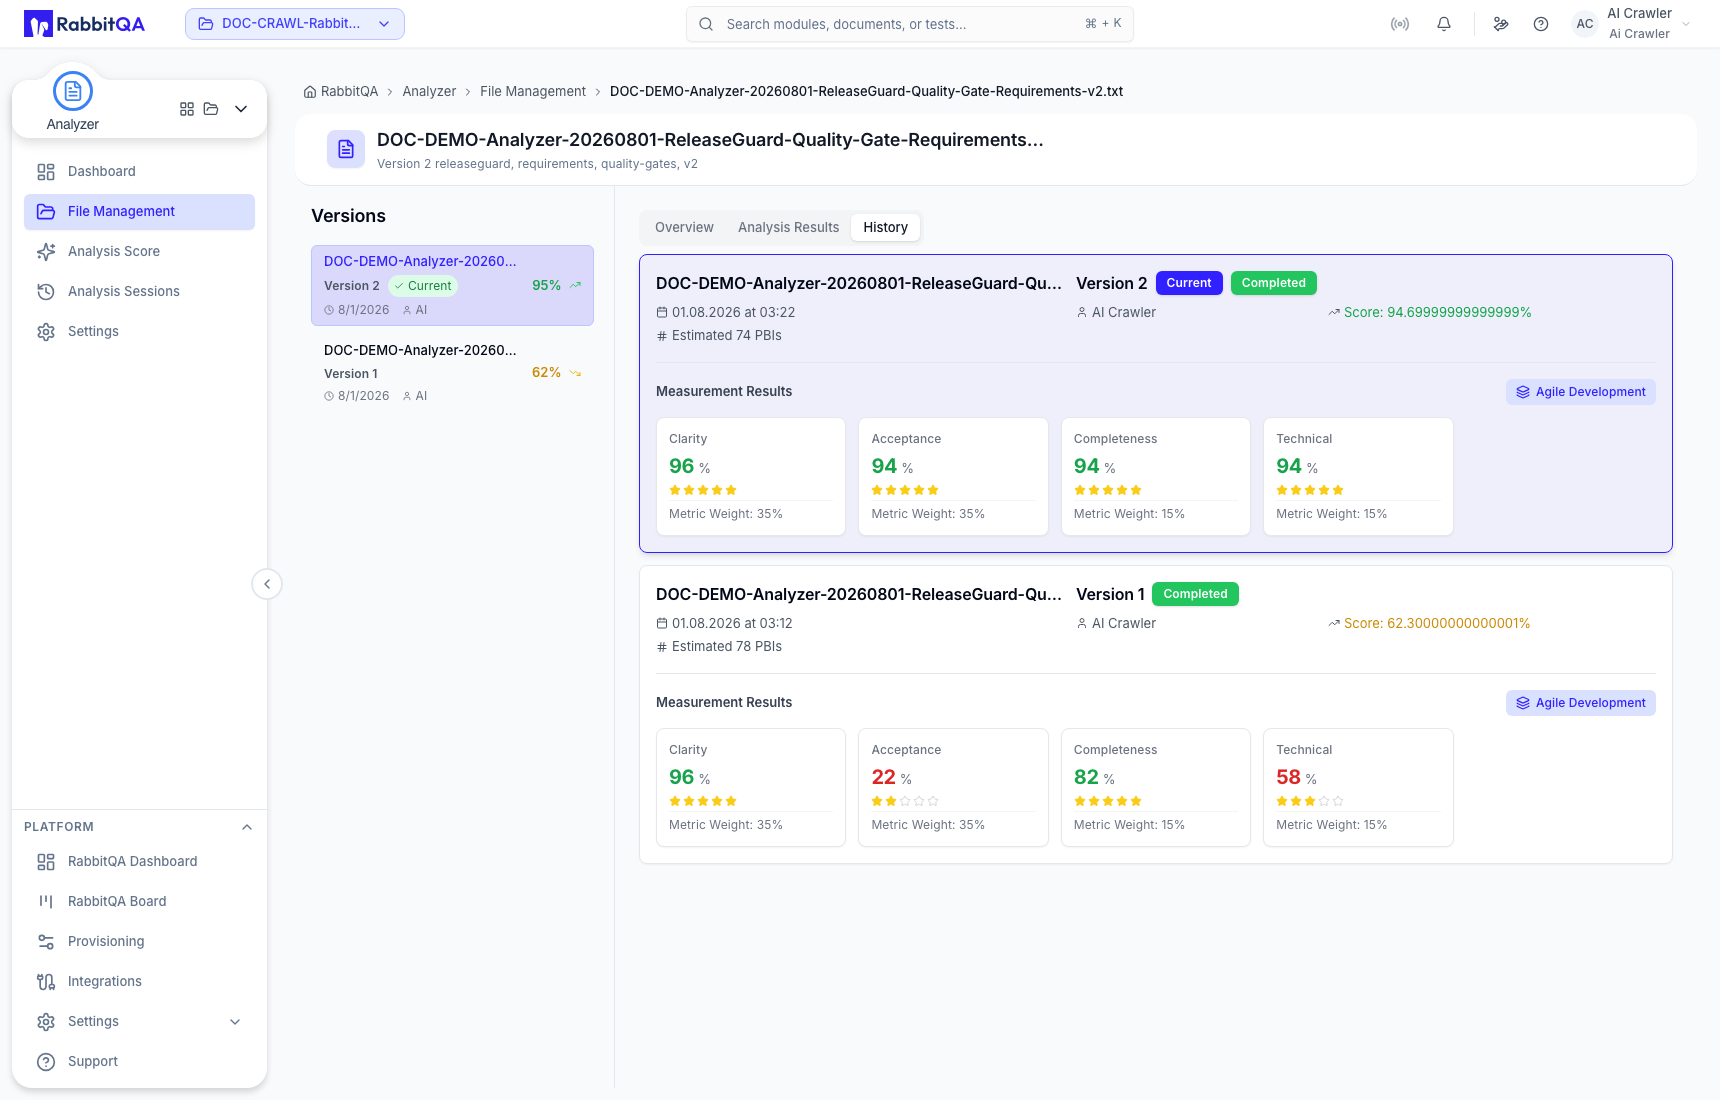Screen dimensions: 1720x1100
Task: Open RabbitQA Board
Action: (139, 901)
